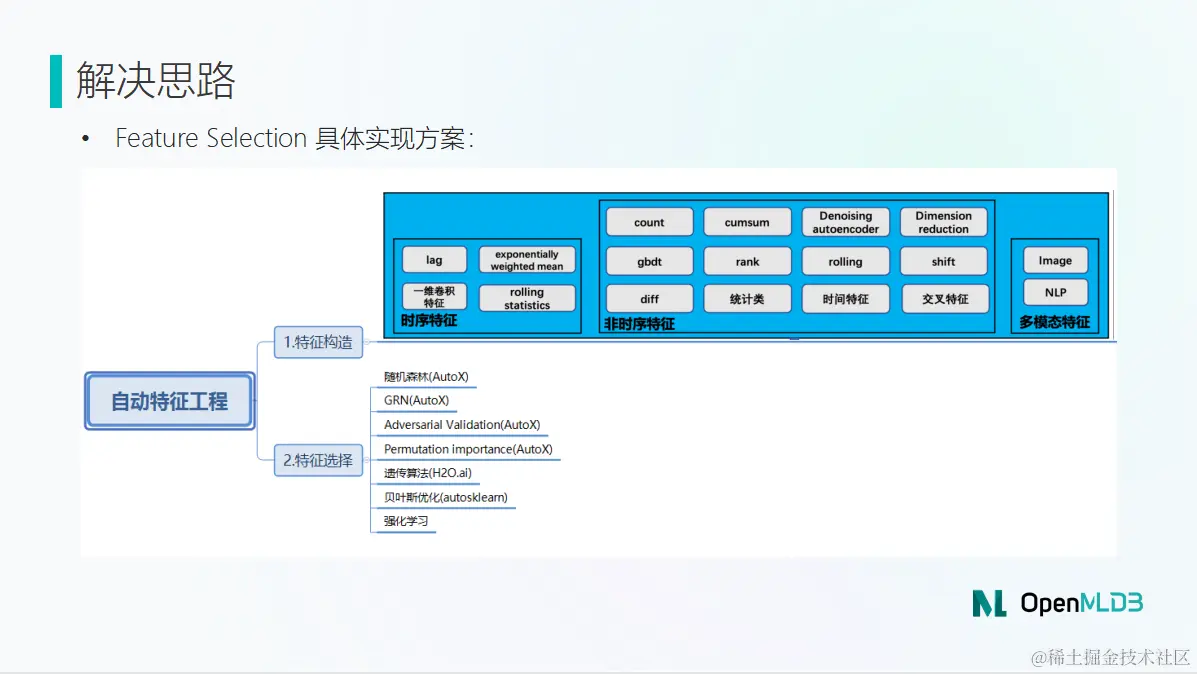Viewport: 1197px width, 674px height.
Task: Open the Dimension reduction item
Action: (x=943, y=221)
